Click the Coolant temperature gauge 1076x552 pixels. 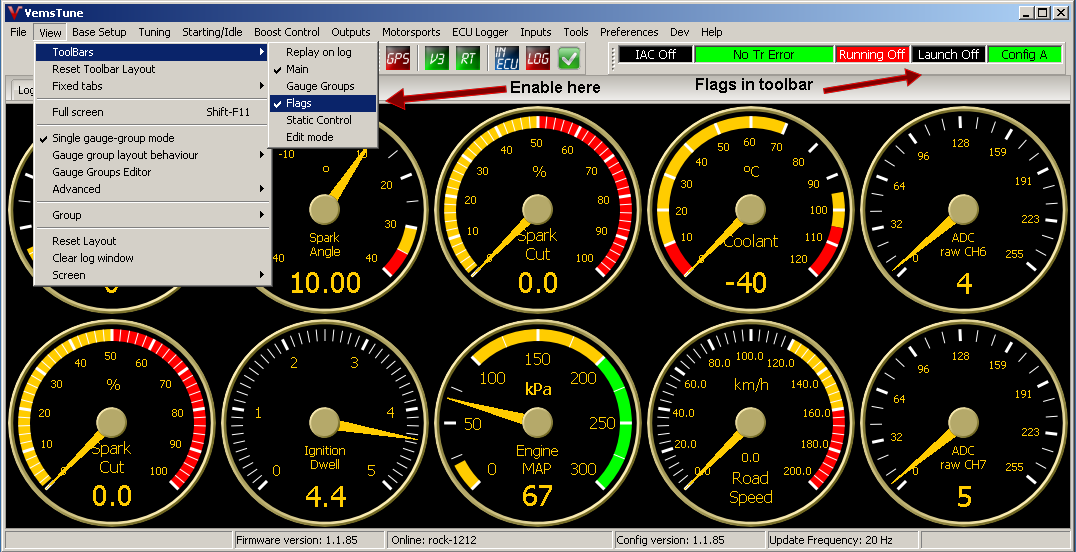tap(750, 209)
